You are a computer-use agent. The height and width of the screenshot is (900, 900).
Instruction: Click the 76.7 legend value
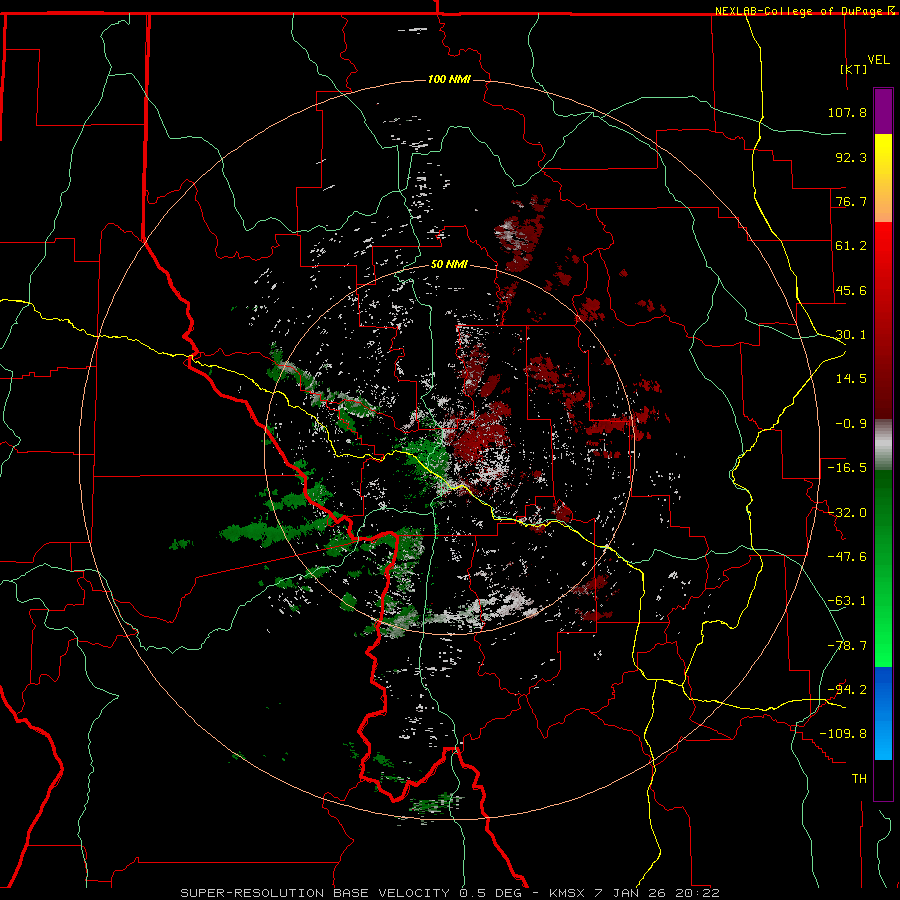pos(851,201)
